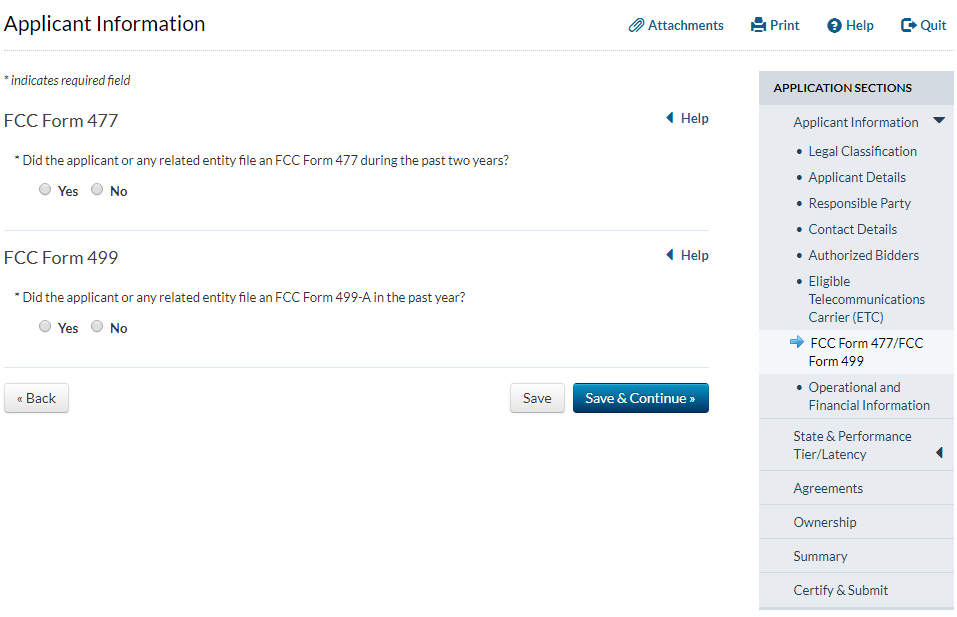This screenshot has width=957, height=617.
Task: Open the Agreements section
Action: (x=828, y=488)
